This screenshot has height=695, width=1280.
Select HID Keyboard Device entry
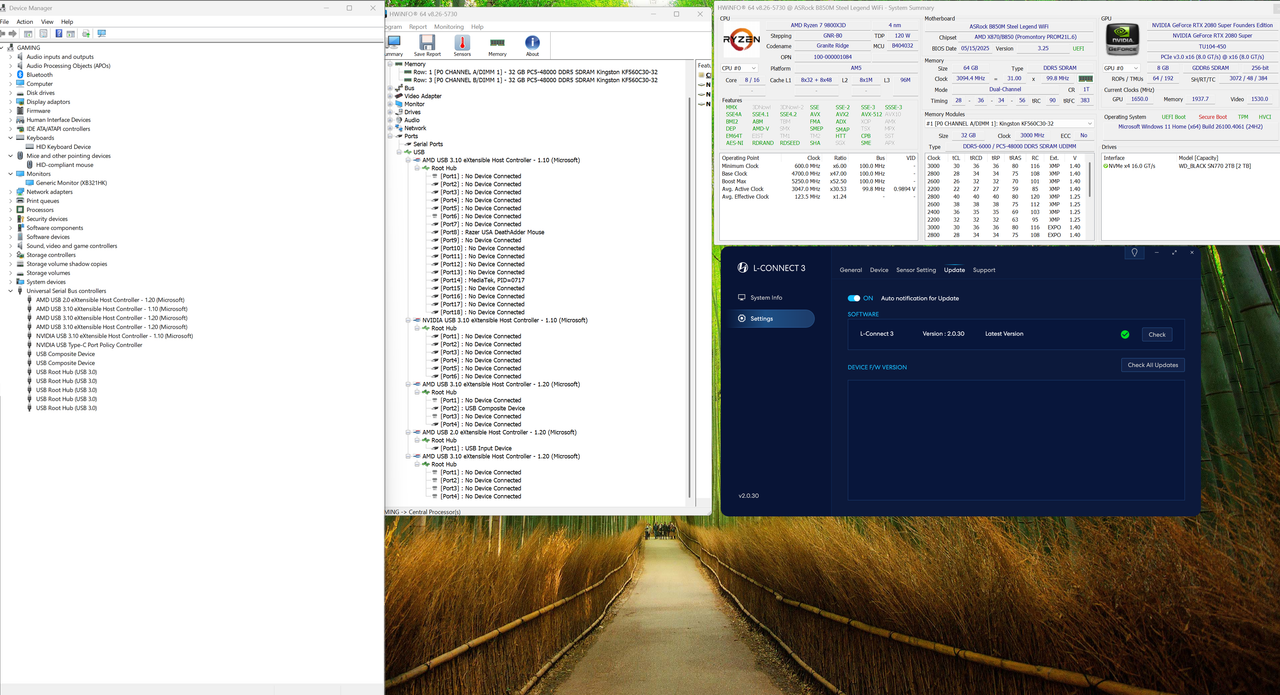tap(63, 147)
